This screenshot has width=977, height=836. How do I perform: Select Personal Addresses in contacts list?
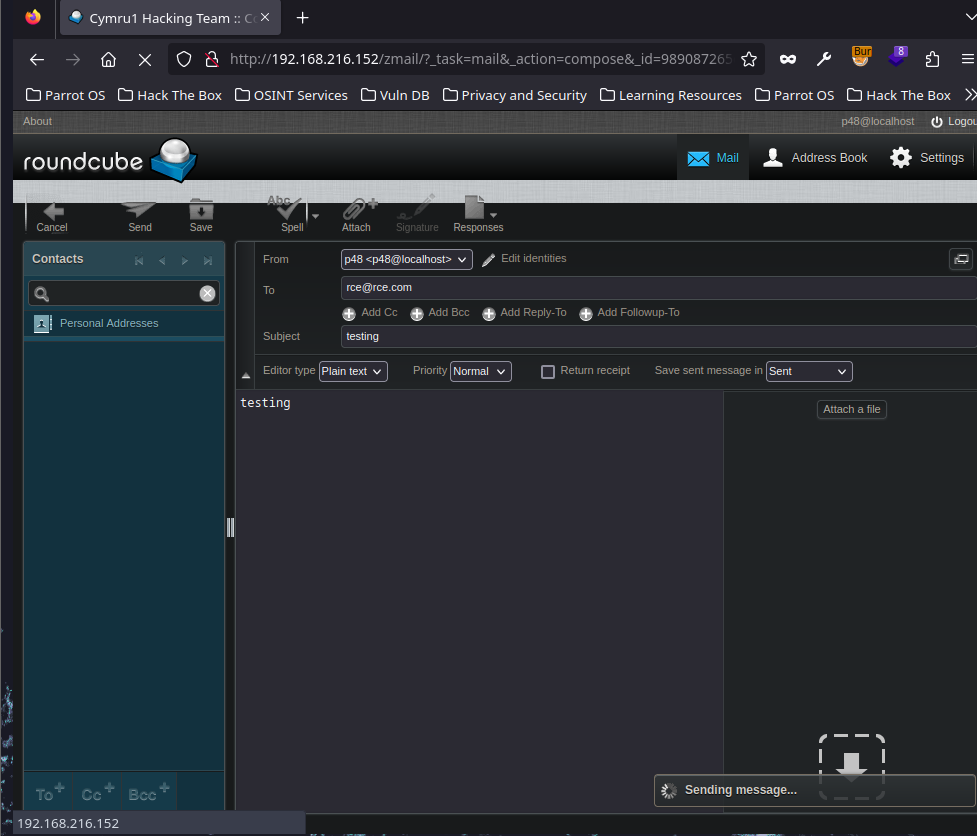pos(123,323)
